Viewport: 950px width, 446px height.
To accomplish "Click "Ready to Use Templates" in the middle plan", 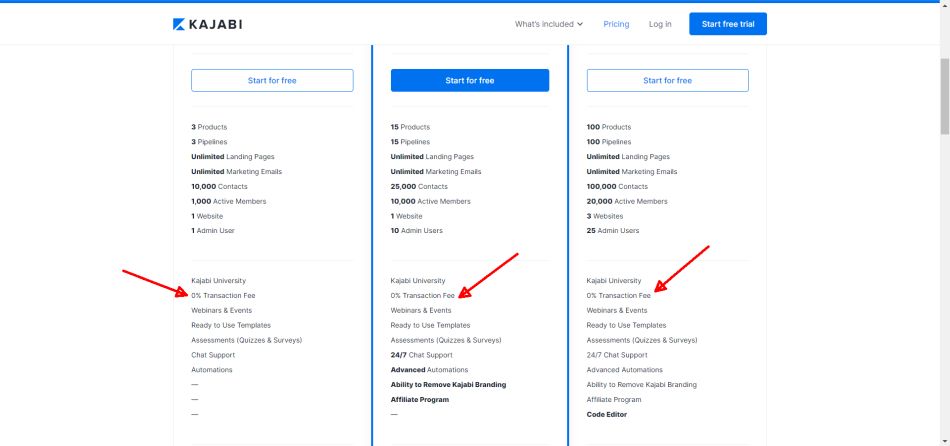I will coord(430,325).
